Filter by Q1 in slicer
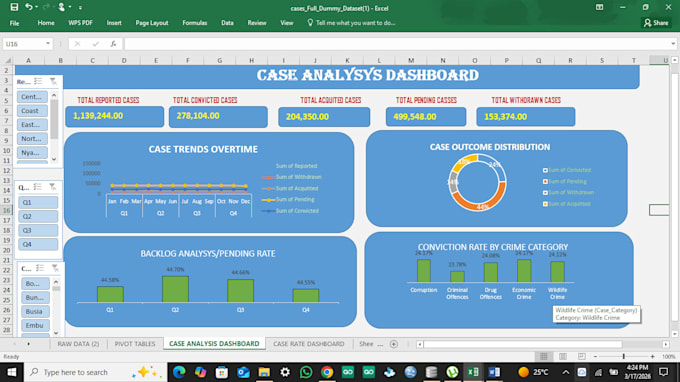Screen dimensions: 680x382 (x=38, y=202)
